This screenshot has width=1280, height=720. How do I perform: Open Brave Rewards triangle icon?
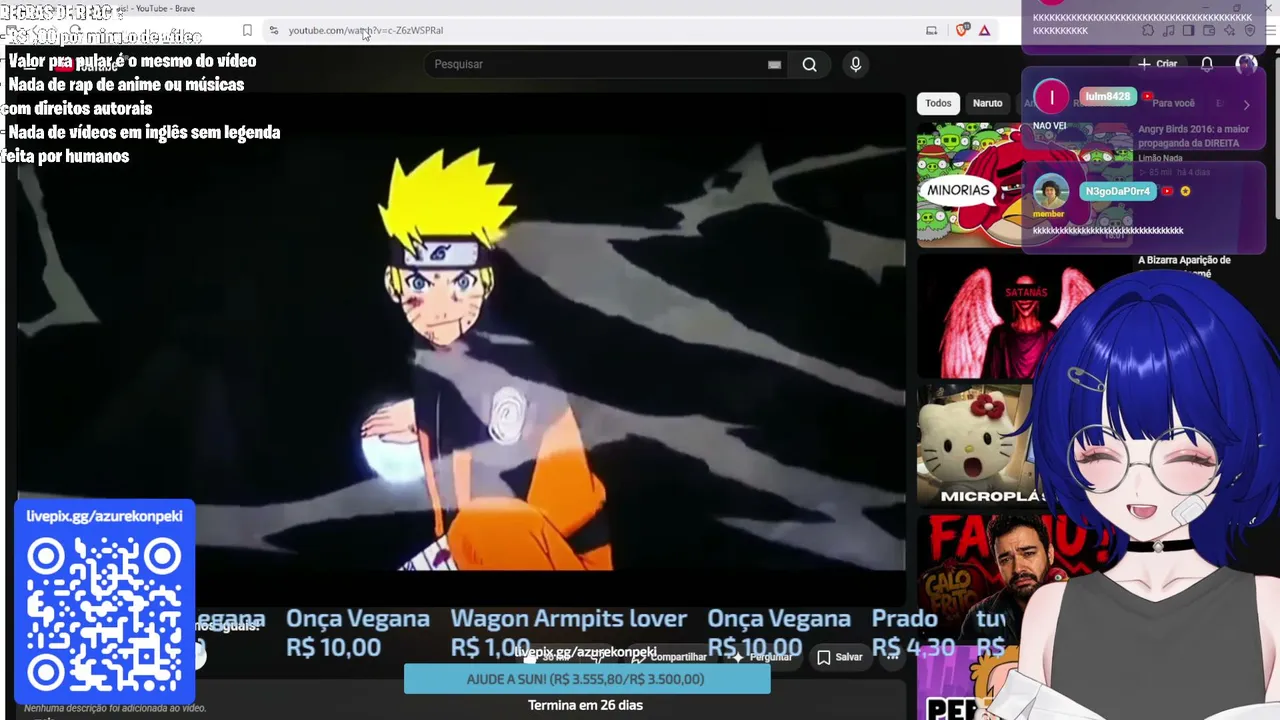tap(985, 30)
